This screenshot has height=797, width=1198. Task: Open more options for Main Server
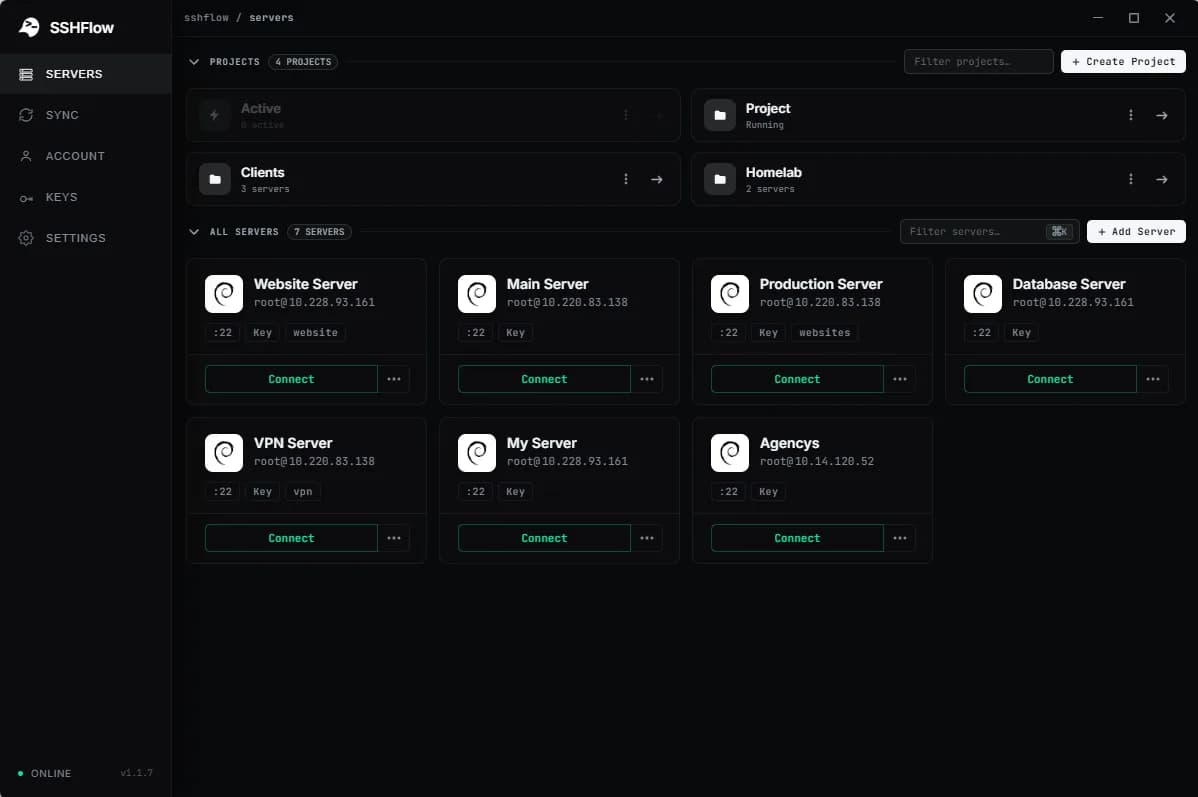pyautogui.click(x=646, y=379)
